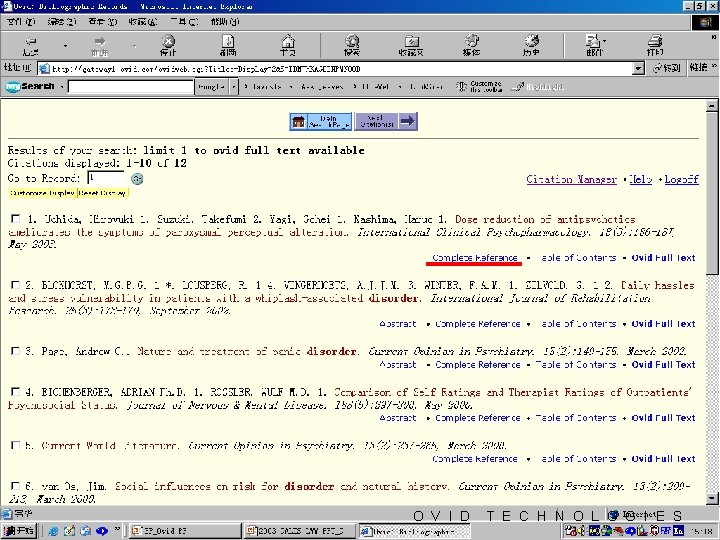Open Table of Contents for citation 4
720x540 pixels.
click(x=575, y=418)
